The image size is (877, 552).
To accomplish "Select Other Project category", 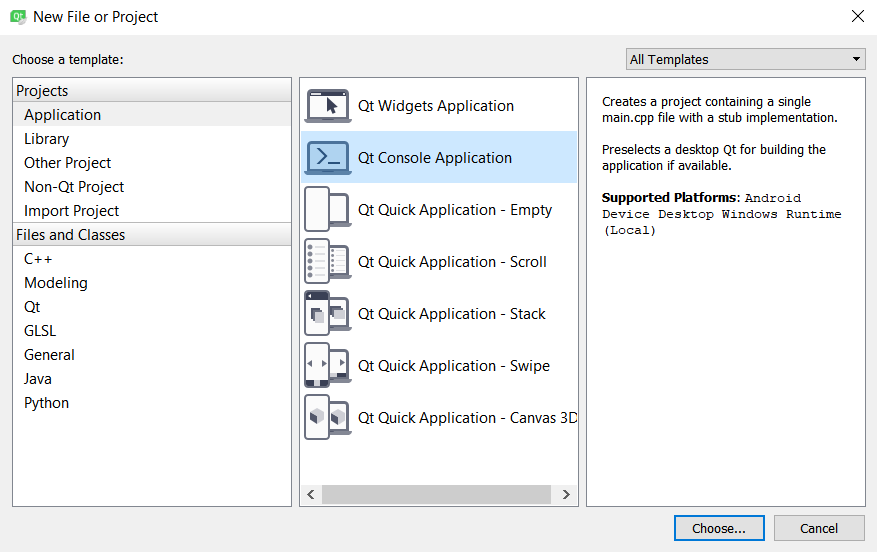I will (x=68, y=163).
